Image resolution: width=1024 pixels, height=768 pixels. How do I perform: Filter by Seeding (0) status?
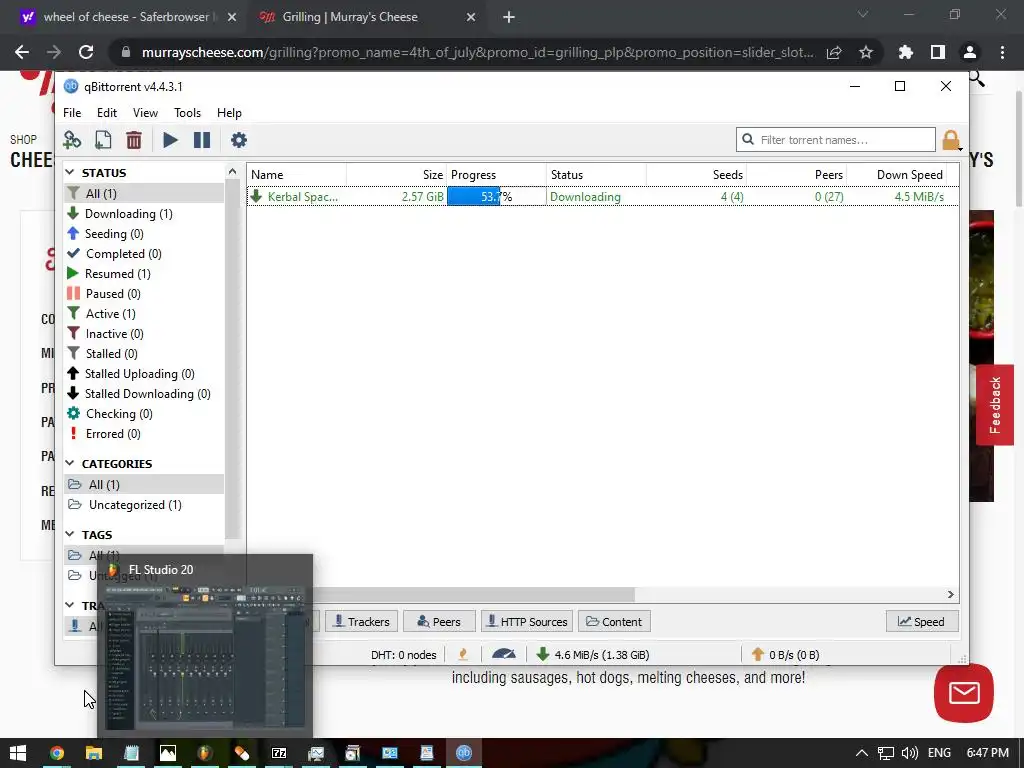pos(144,234)
